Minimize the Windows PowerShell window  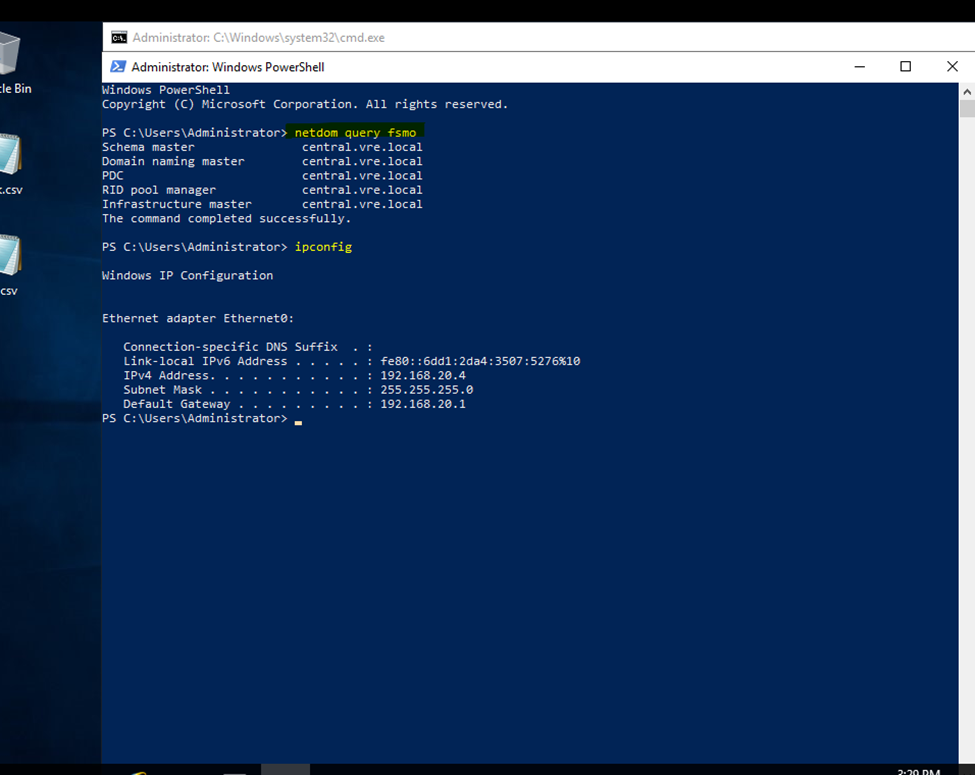[859, 67]
